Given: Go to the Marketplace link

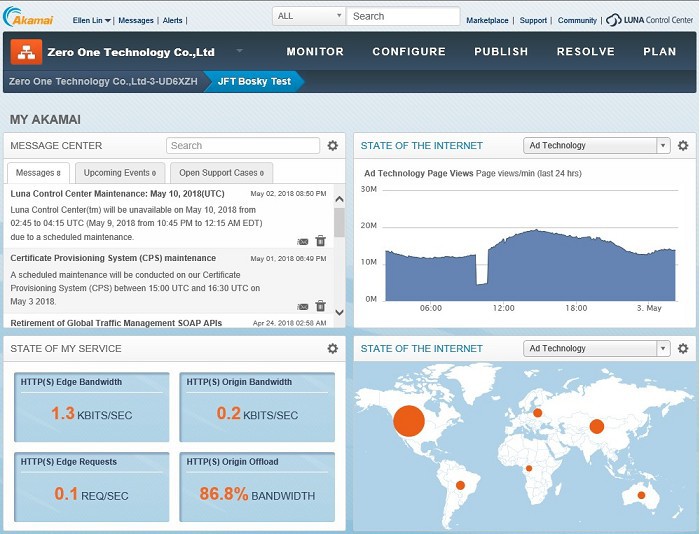Looking at the screenshot, I should (x=487, y=21).
